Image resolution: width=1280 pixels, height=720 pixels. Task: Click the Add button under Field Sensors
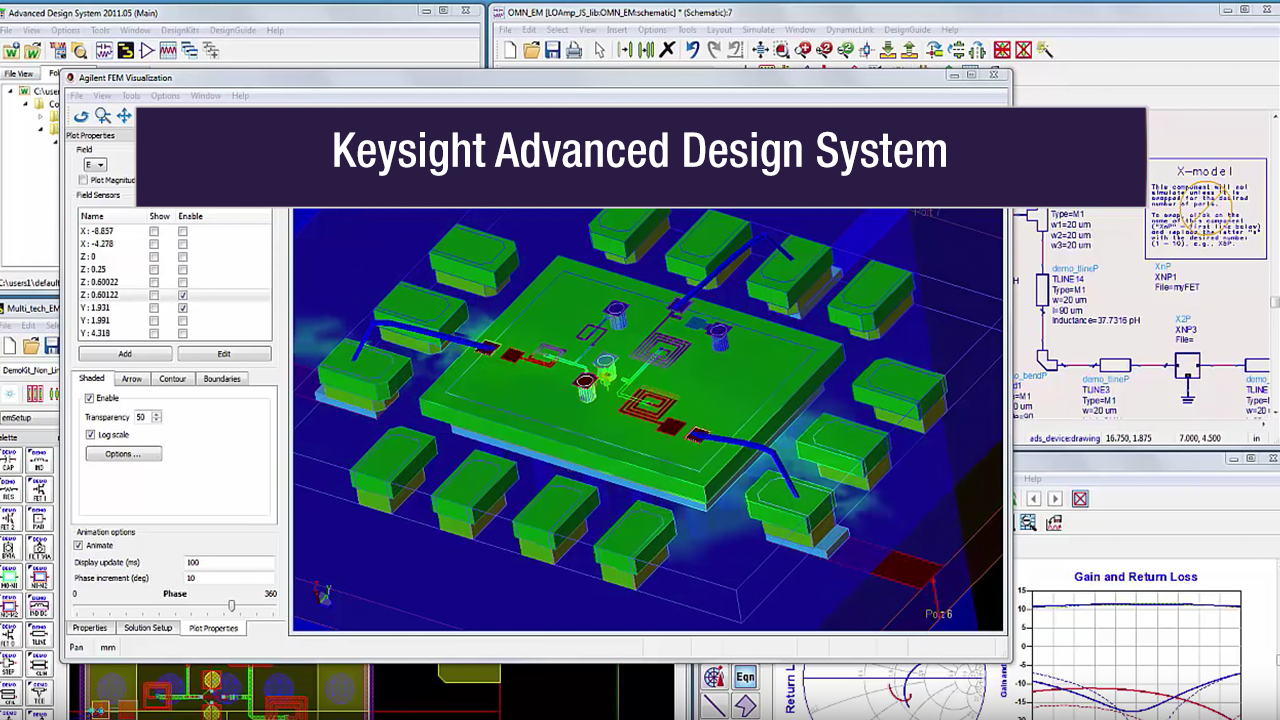125,353
